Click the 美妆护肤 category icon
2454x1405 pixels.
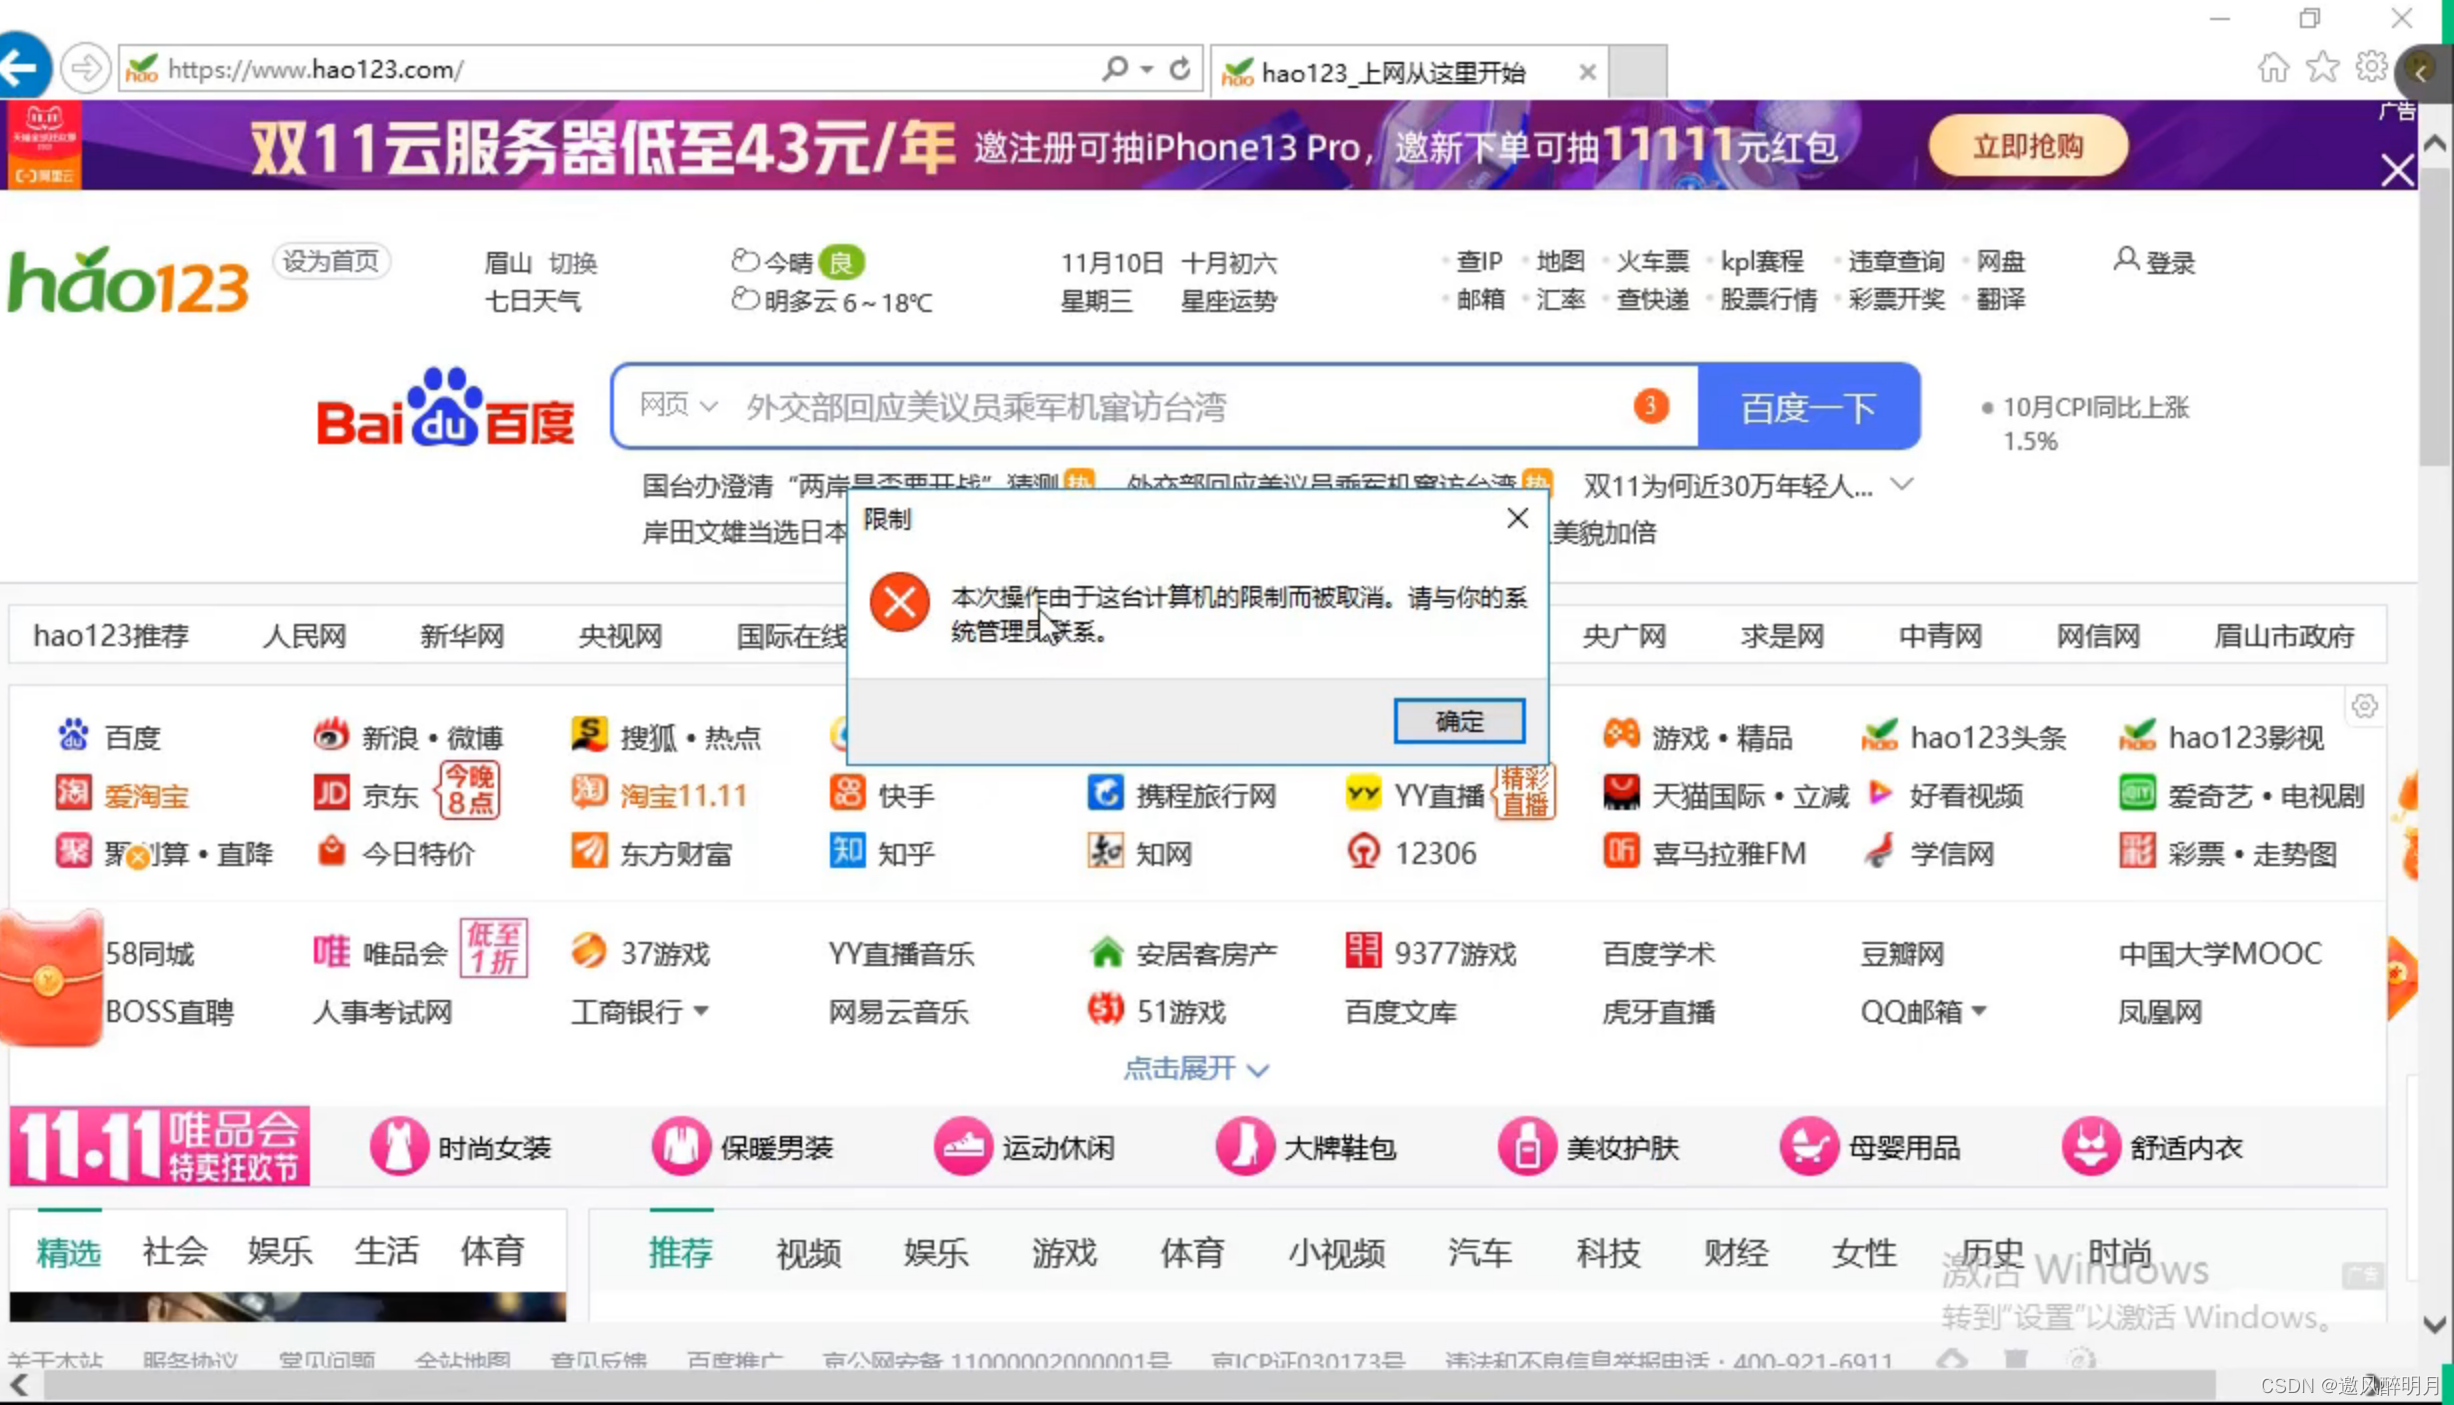(x=1527, y=1146)
